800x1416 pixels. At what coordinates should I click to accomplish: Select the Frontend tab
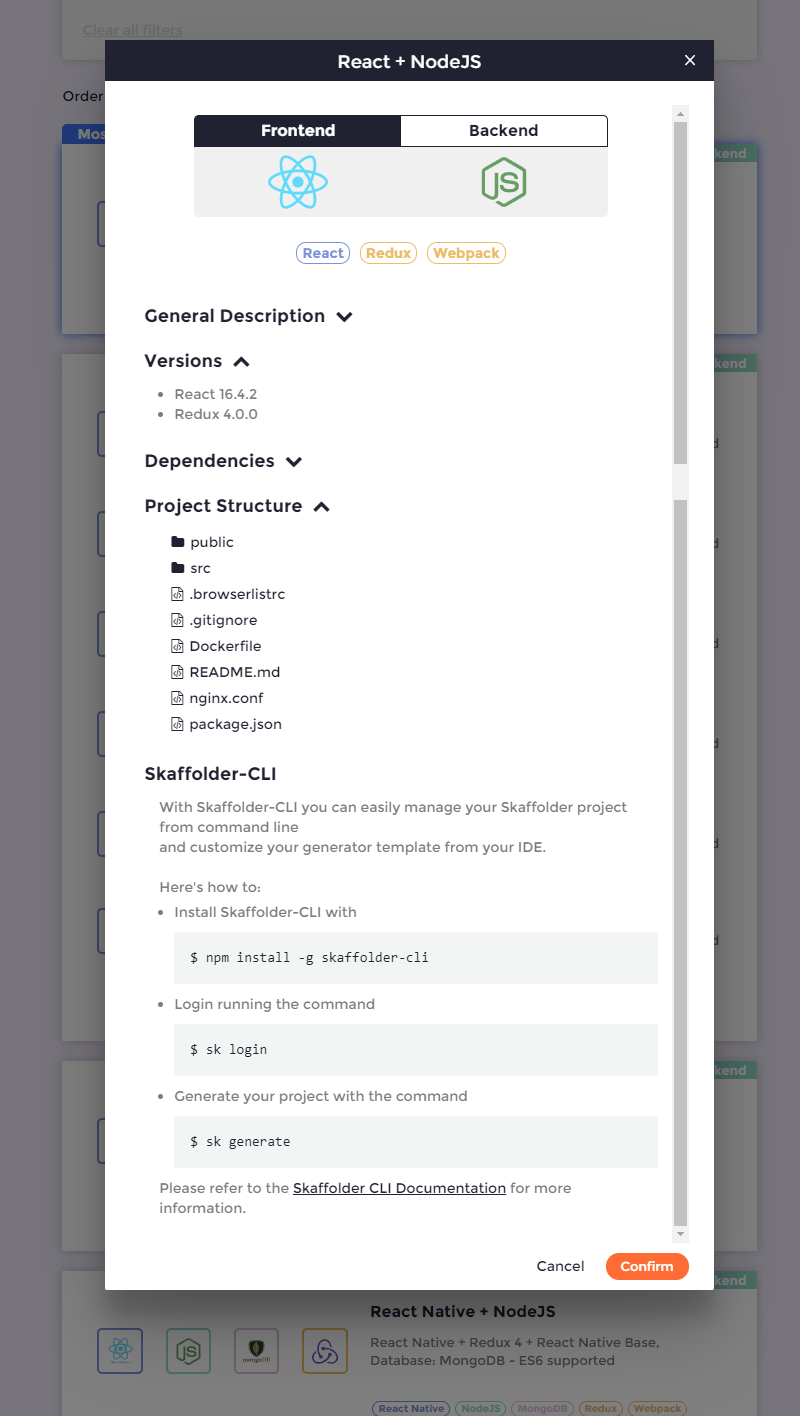tap(298, 131)
